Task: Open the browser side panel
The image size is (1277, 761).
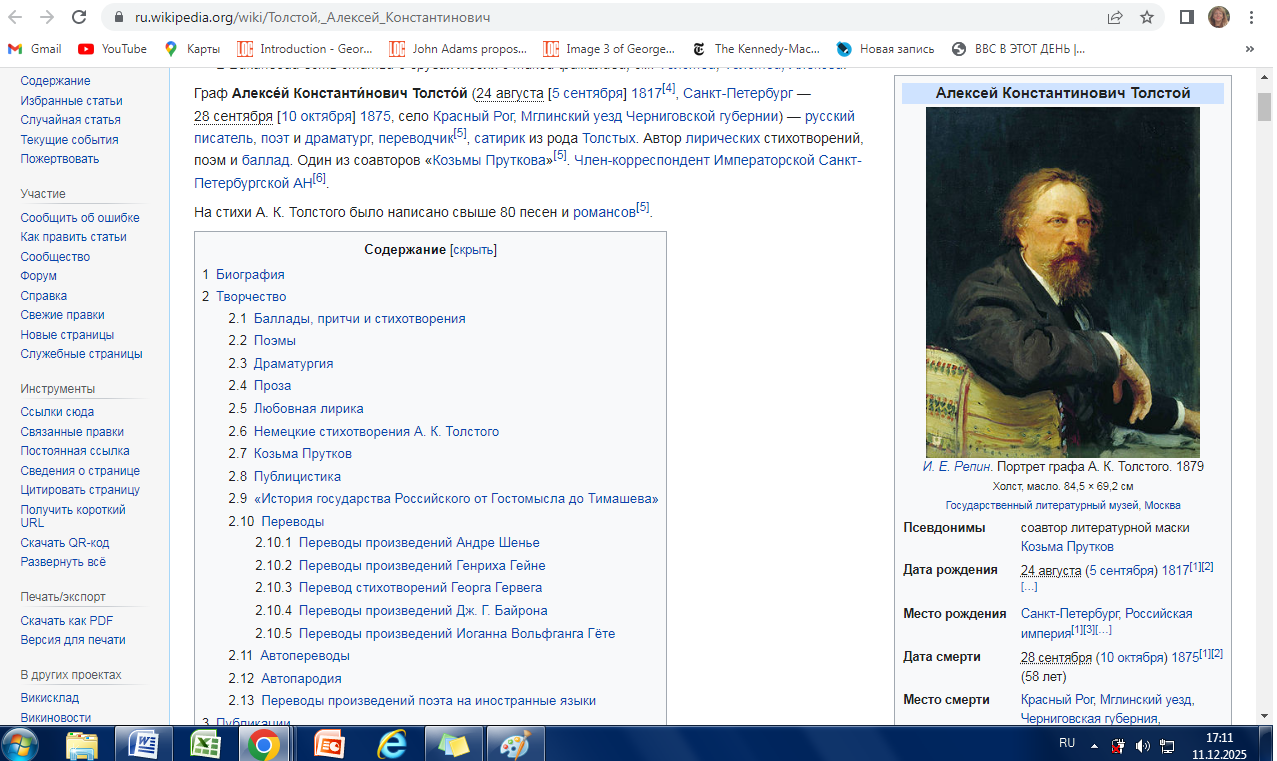Action: 1187,17
